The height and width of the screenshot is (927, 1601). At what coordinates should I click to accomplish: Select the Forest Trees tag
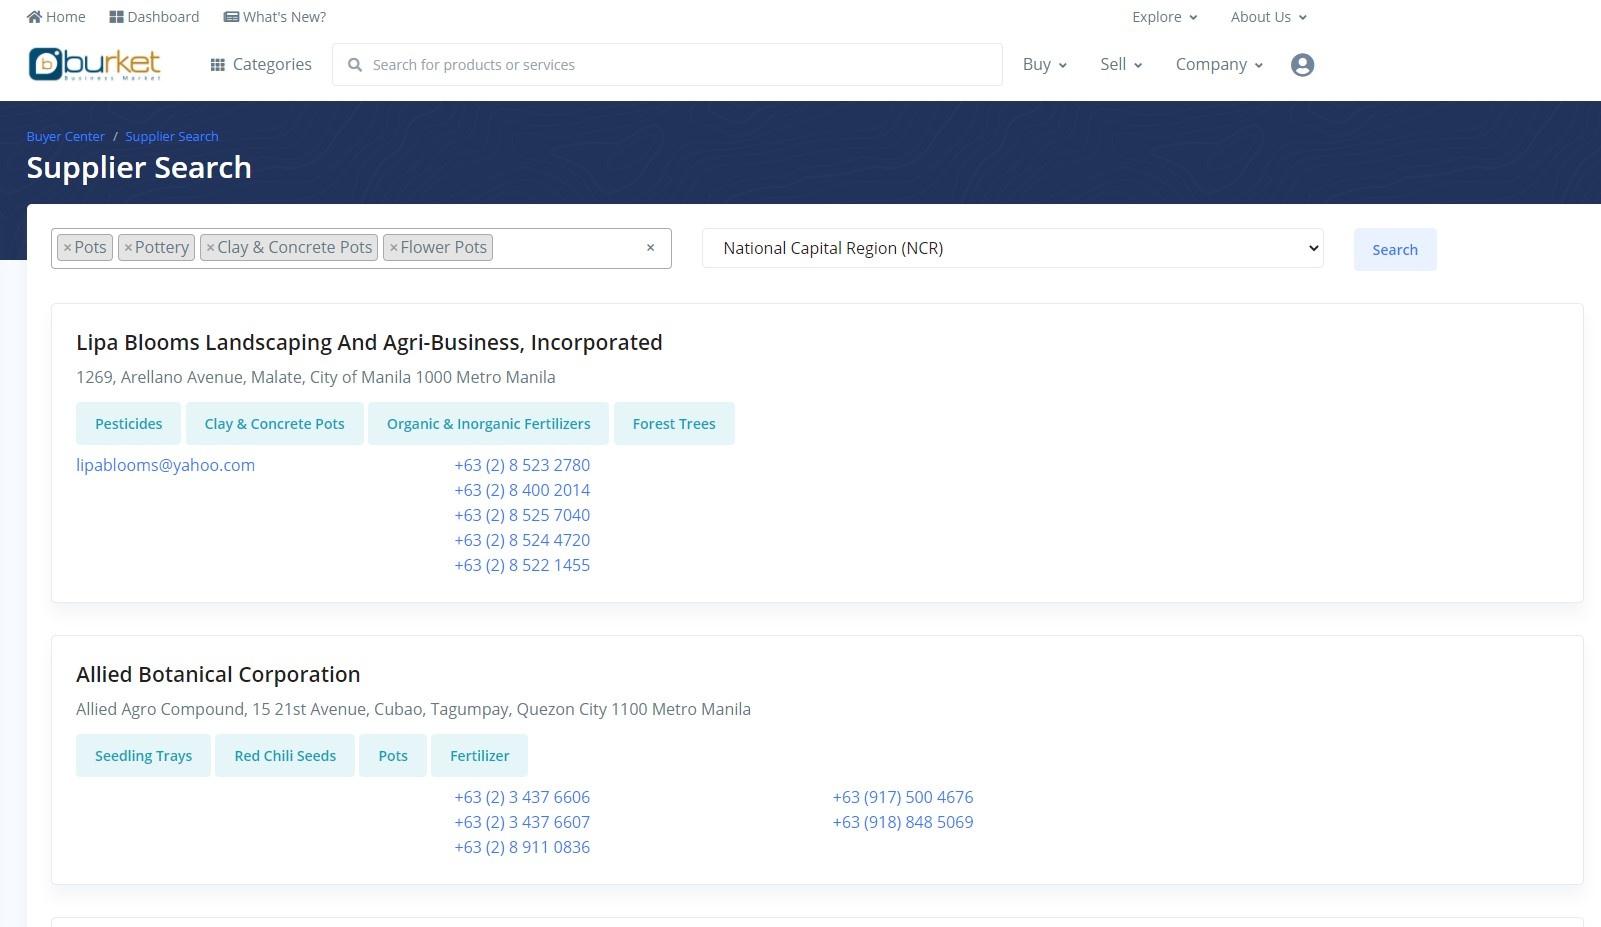[674, 424]
